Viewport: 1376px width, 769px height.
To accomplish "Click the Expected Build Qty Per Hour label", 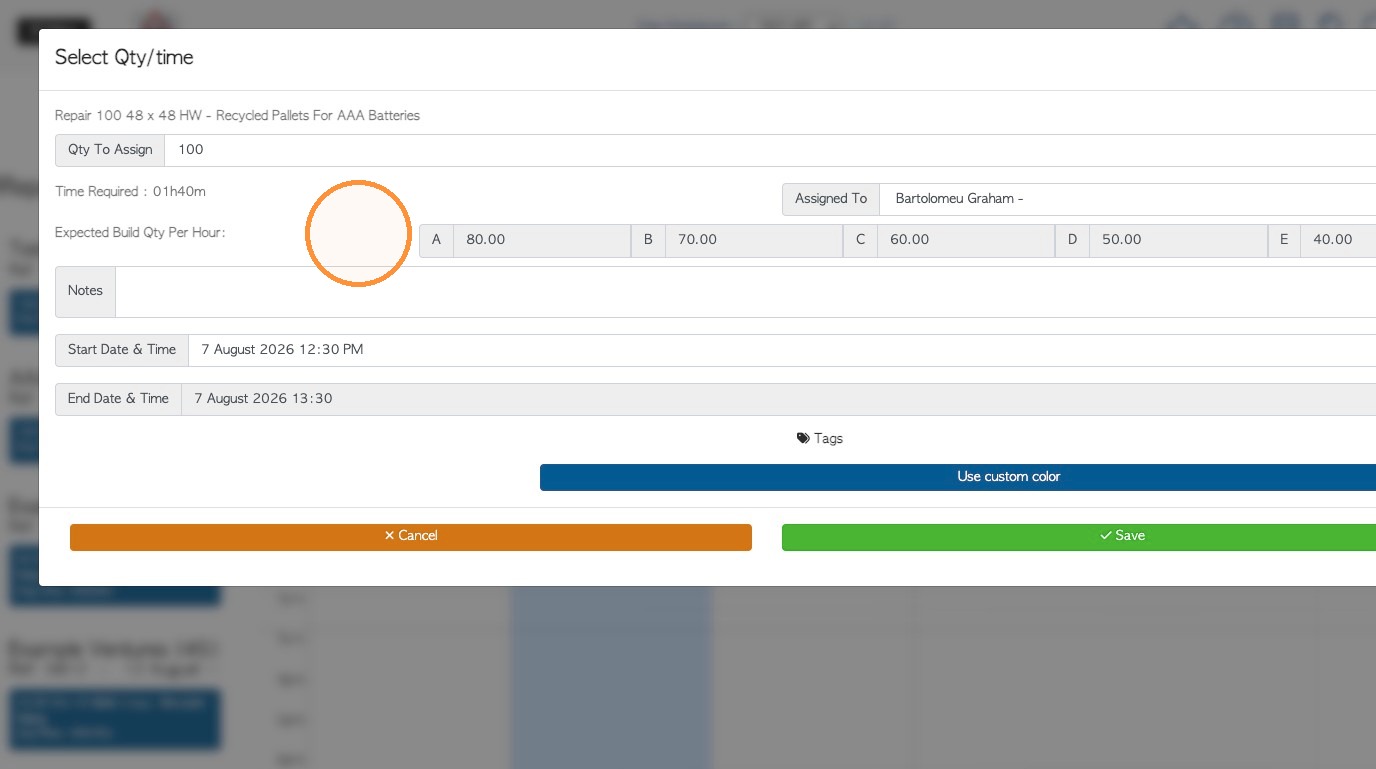I will 140,232.
